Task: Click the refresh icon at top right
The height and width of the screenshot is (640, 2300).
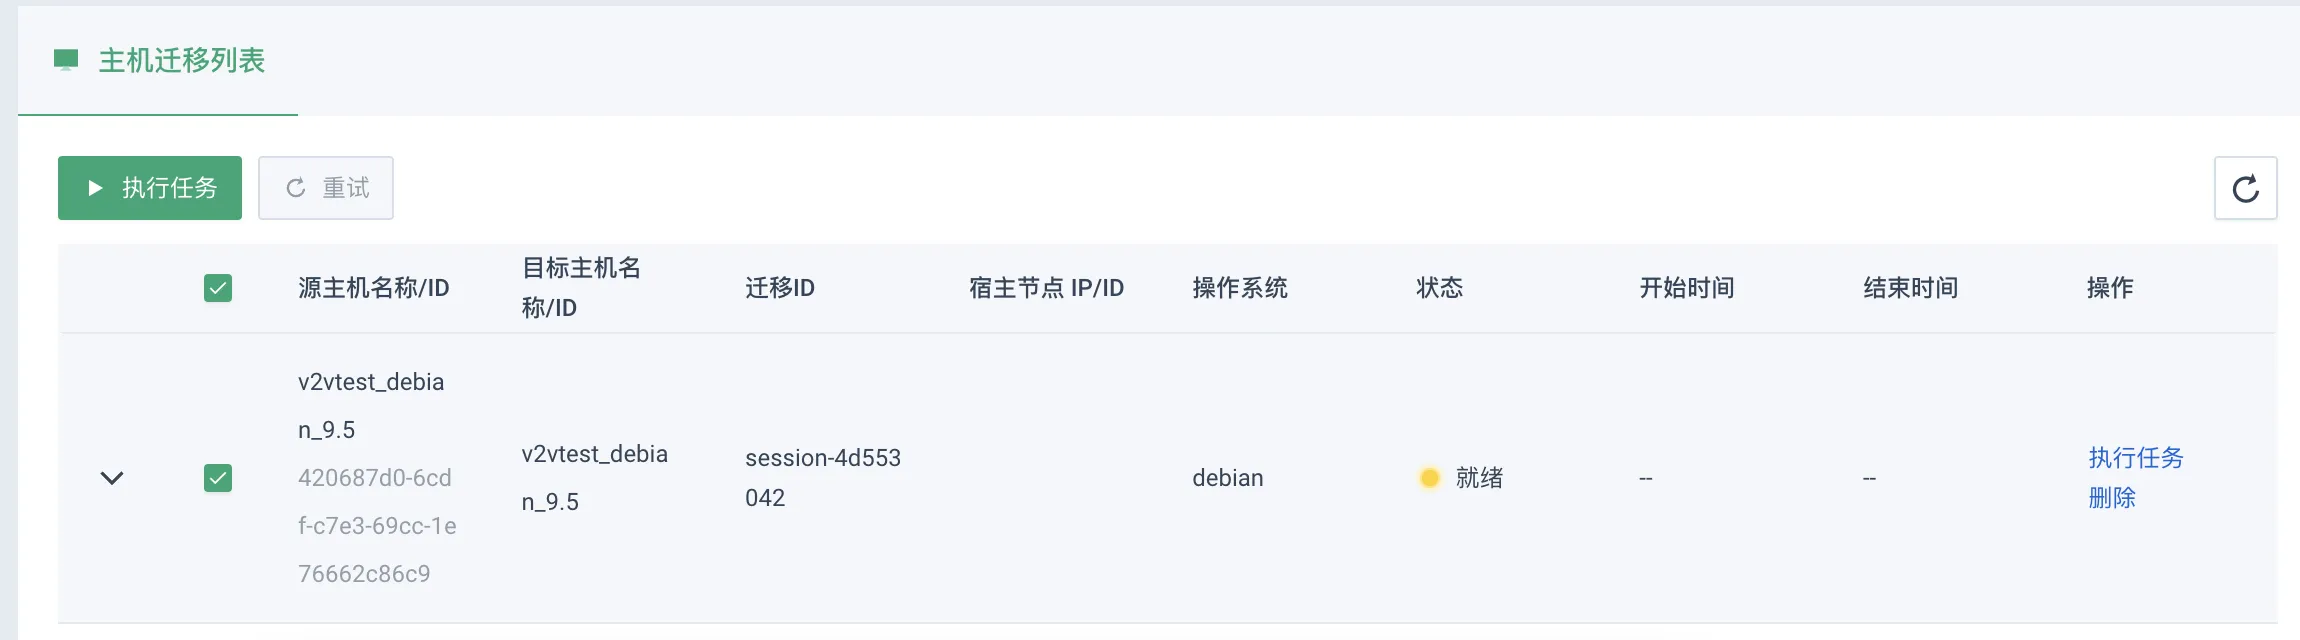Action: click(2245, 188)
